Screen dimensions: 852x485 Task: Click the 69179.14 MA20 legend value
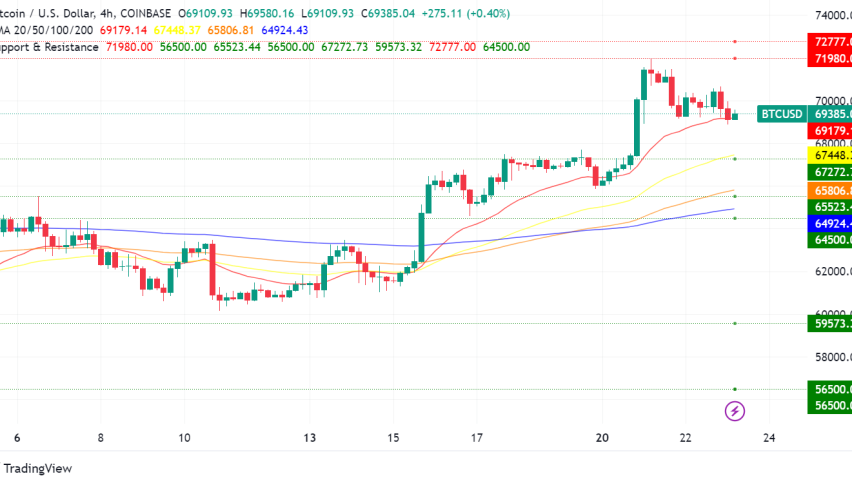(x=123, y=30)
